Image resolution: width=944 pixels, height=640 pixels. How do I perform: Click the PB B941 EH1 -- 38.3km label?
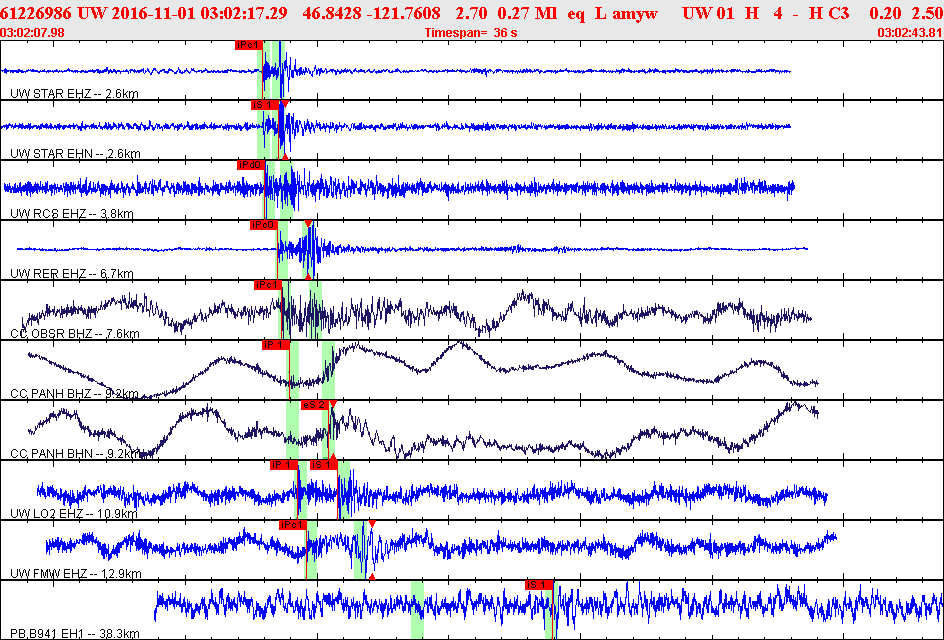pos(75,633)
